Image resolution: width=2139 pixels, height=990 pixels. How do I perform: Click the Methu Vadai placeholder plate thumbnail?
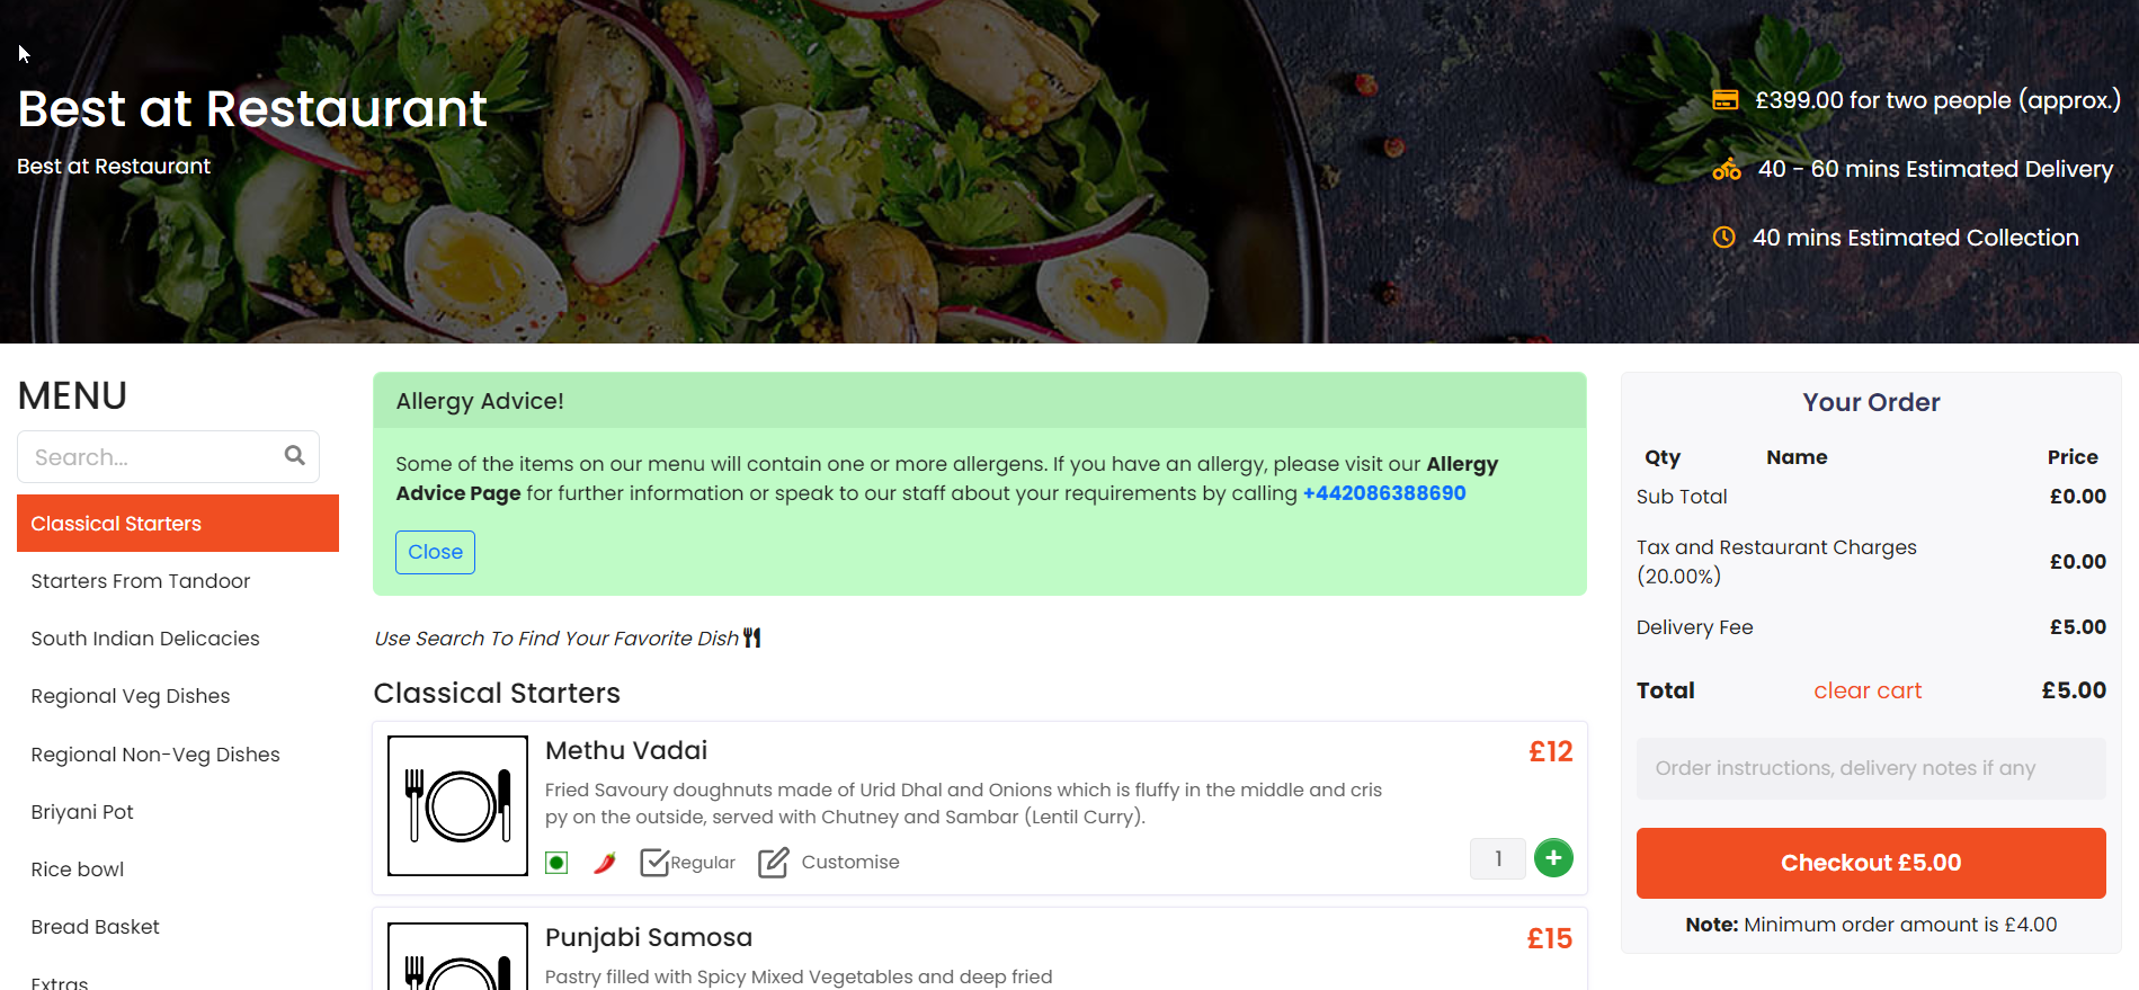(x=457, y=805)
